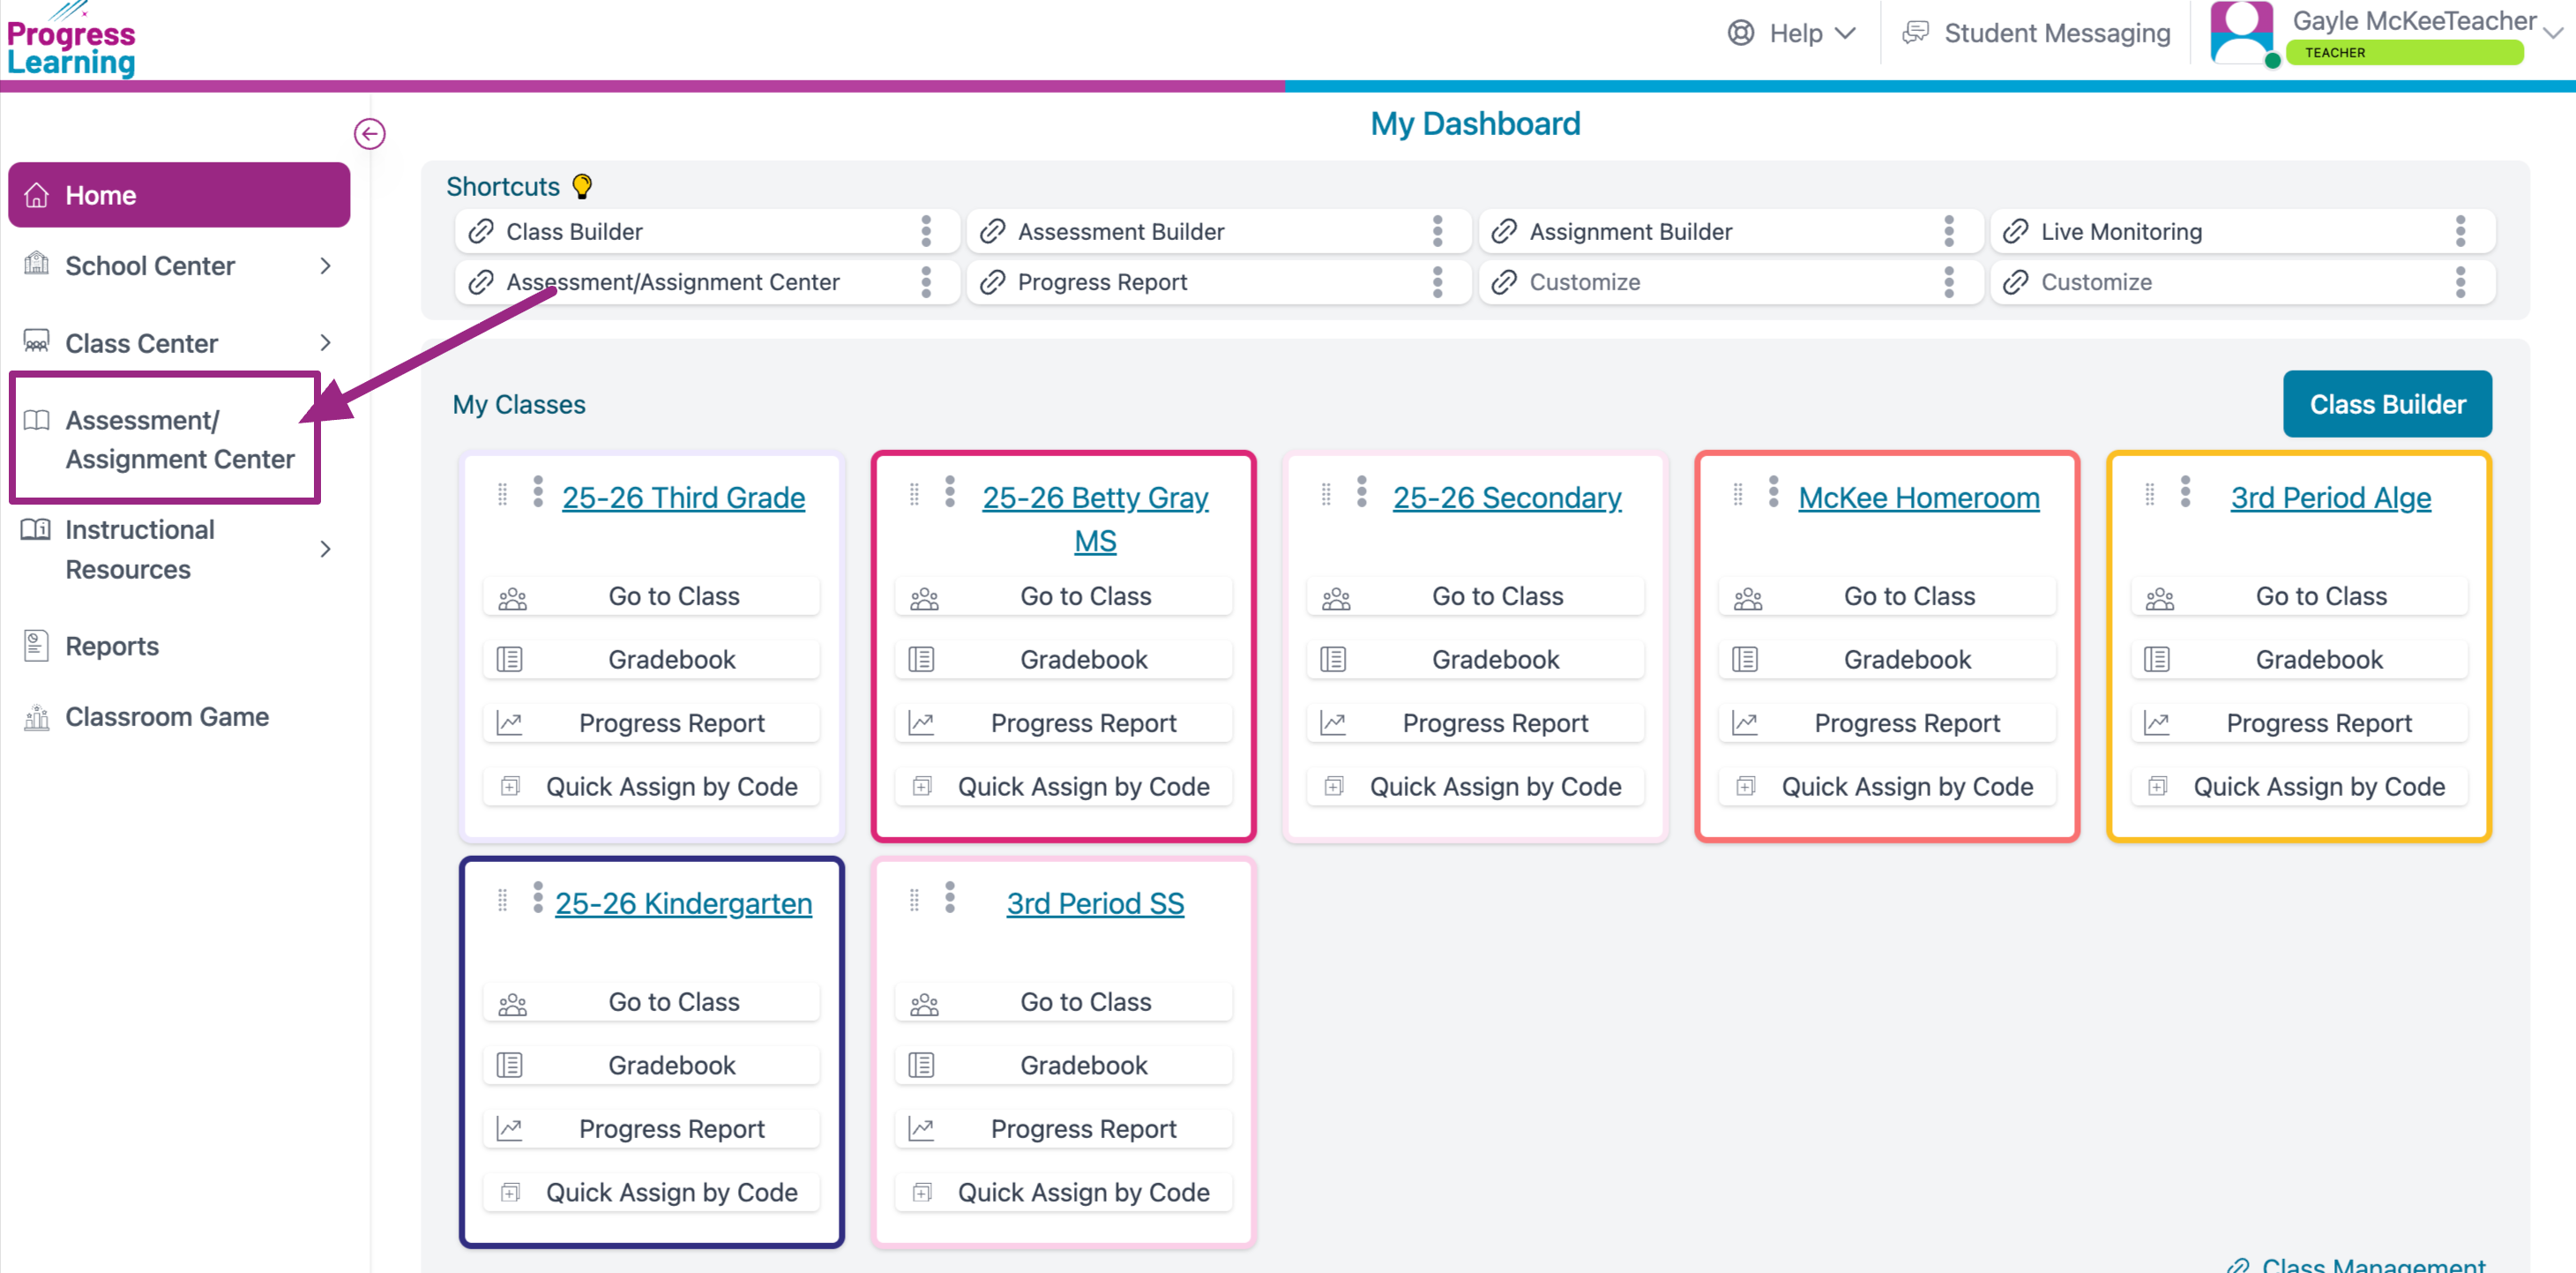Image resolution: width=2576 pixels, height=1273 pixels.
Task: Click Gradebook for 25-26 Betty Gray MS
Action: [1083, 659]
